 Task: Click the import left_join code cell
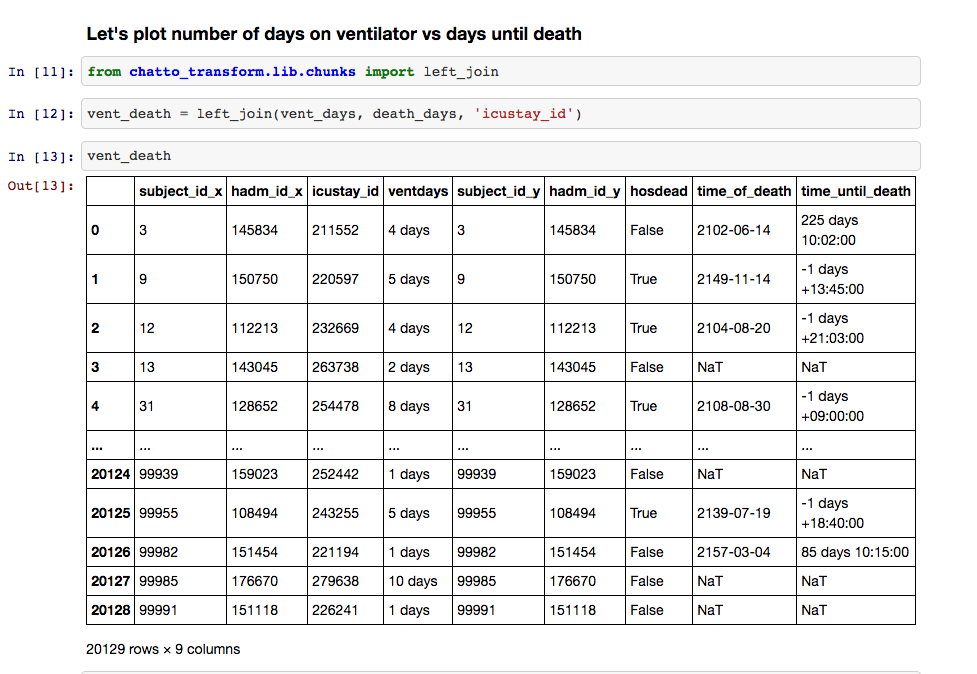[x=500, y=72]
